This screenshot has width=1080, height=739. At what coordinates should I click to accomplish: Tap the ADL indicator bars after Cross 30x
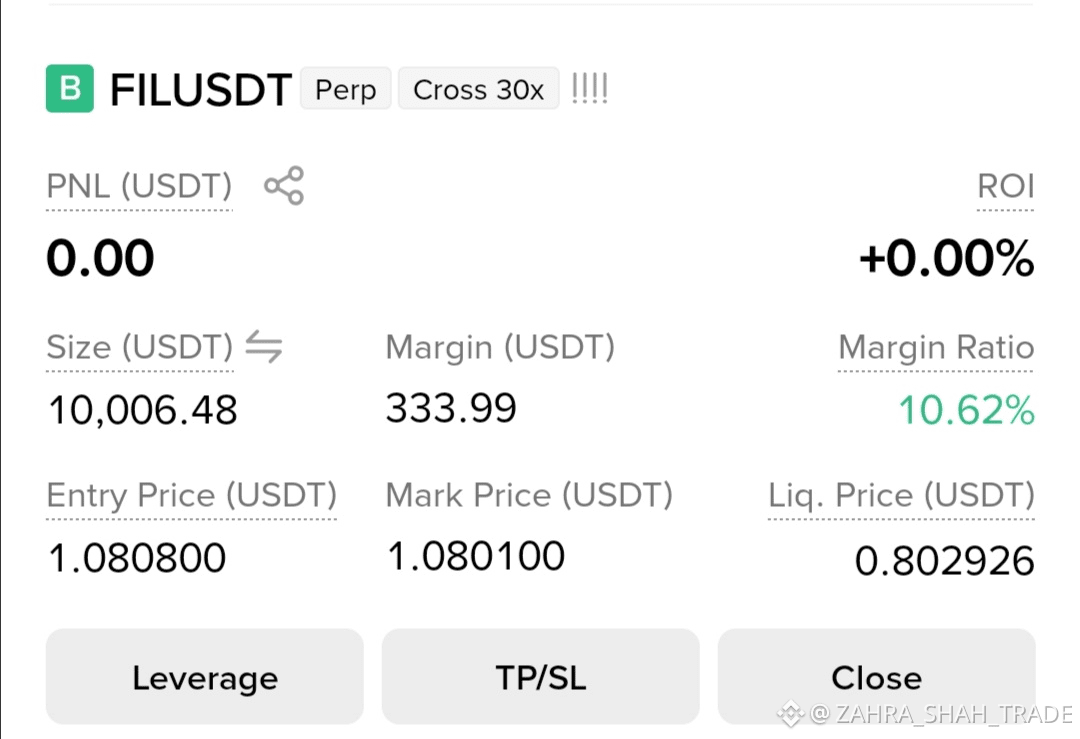pyautogui.click(x=590, y=89)
